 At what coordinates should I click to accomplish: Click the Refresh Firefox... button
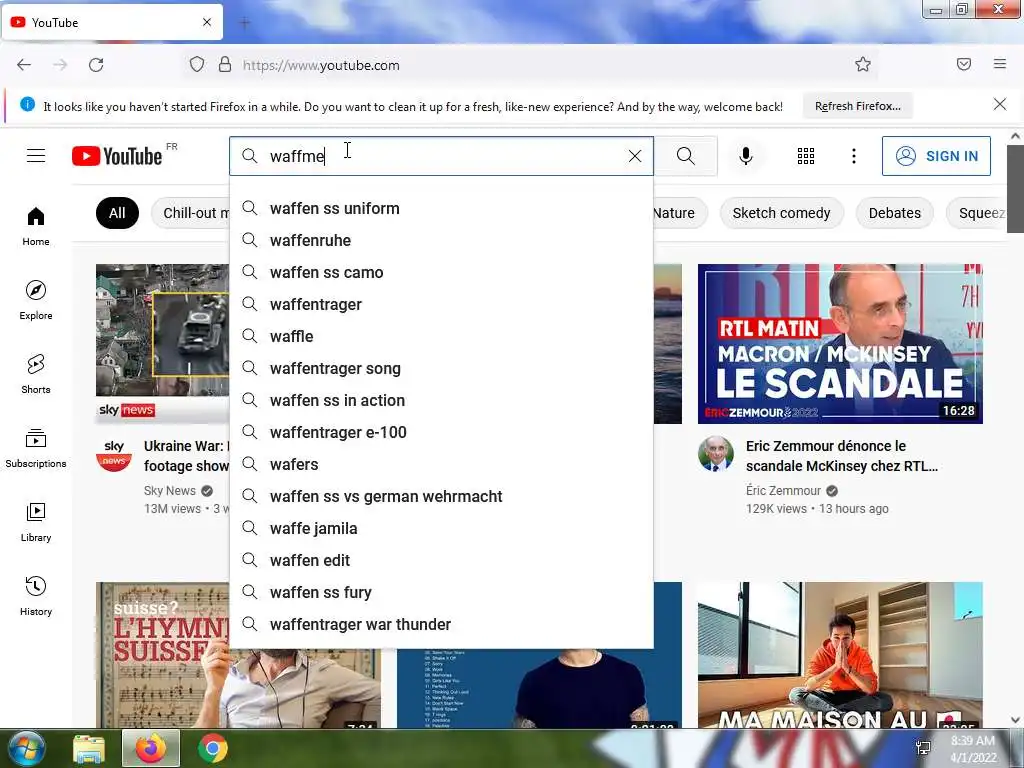pyautogui.click(x=857, y=106)
